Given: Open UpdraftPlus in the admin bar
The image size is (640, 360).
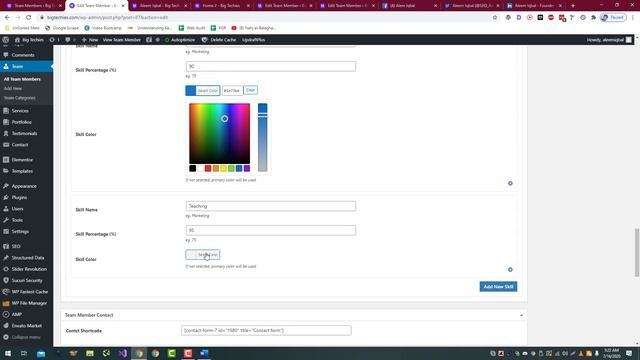Looking at the screenshot, I should pos(253,40).
